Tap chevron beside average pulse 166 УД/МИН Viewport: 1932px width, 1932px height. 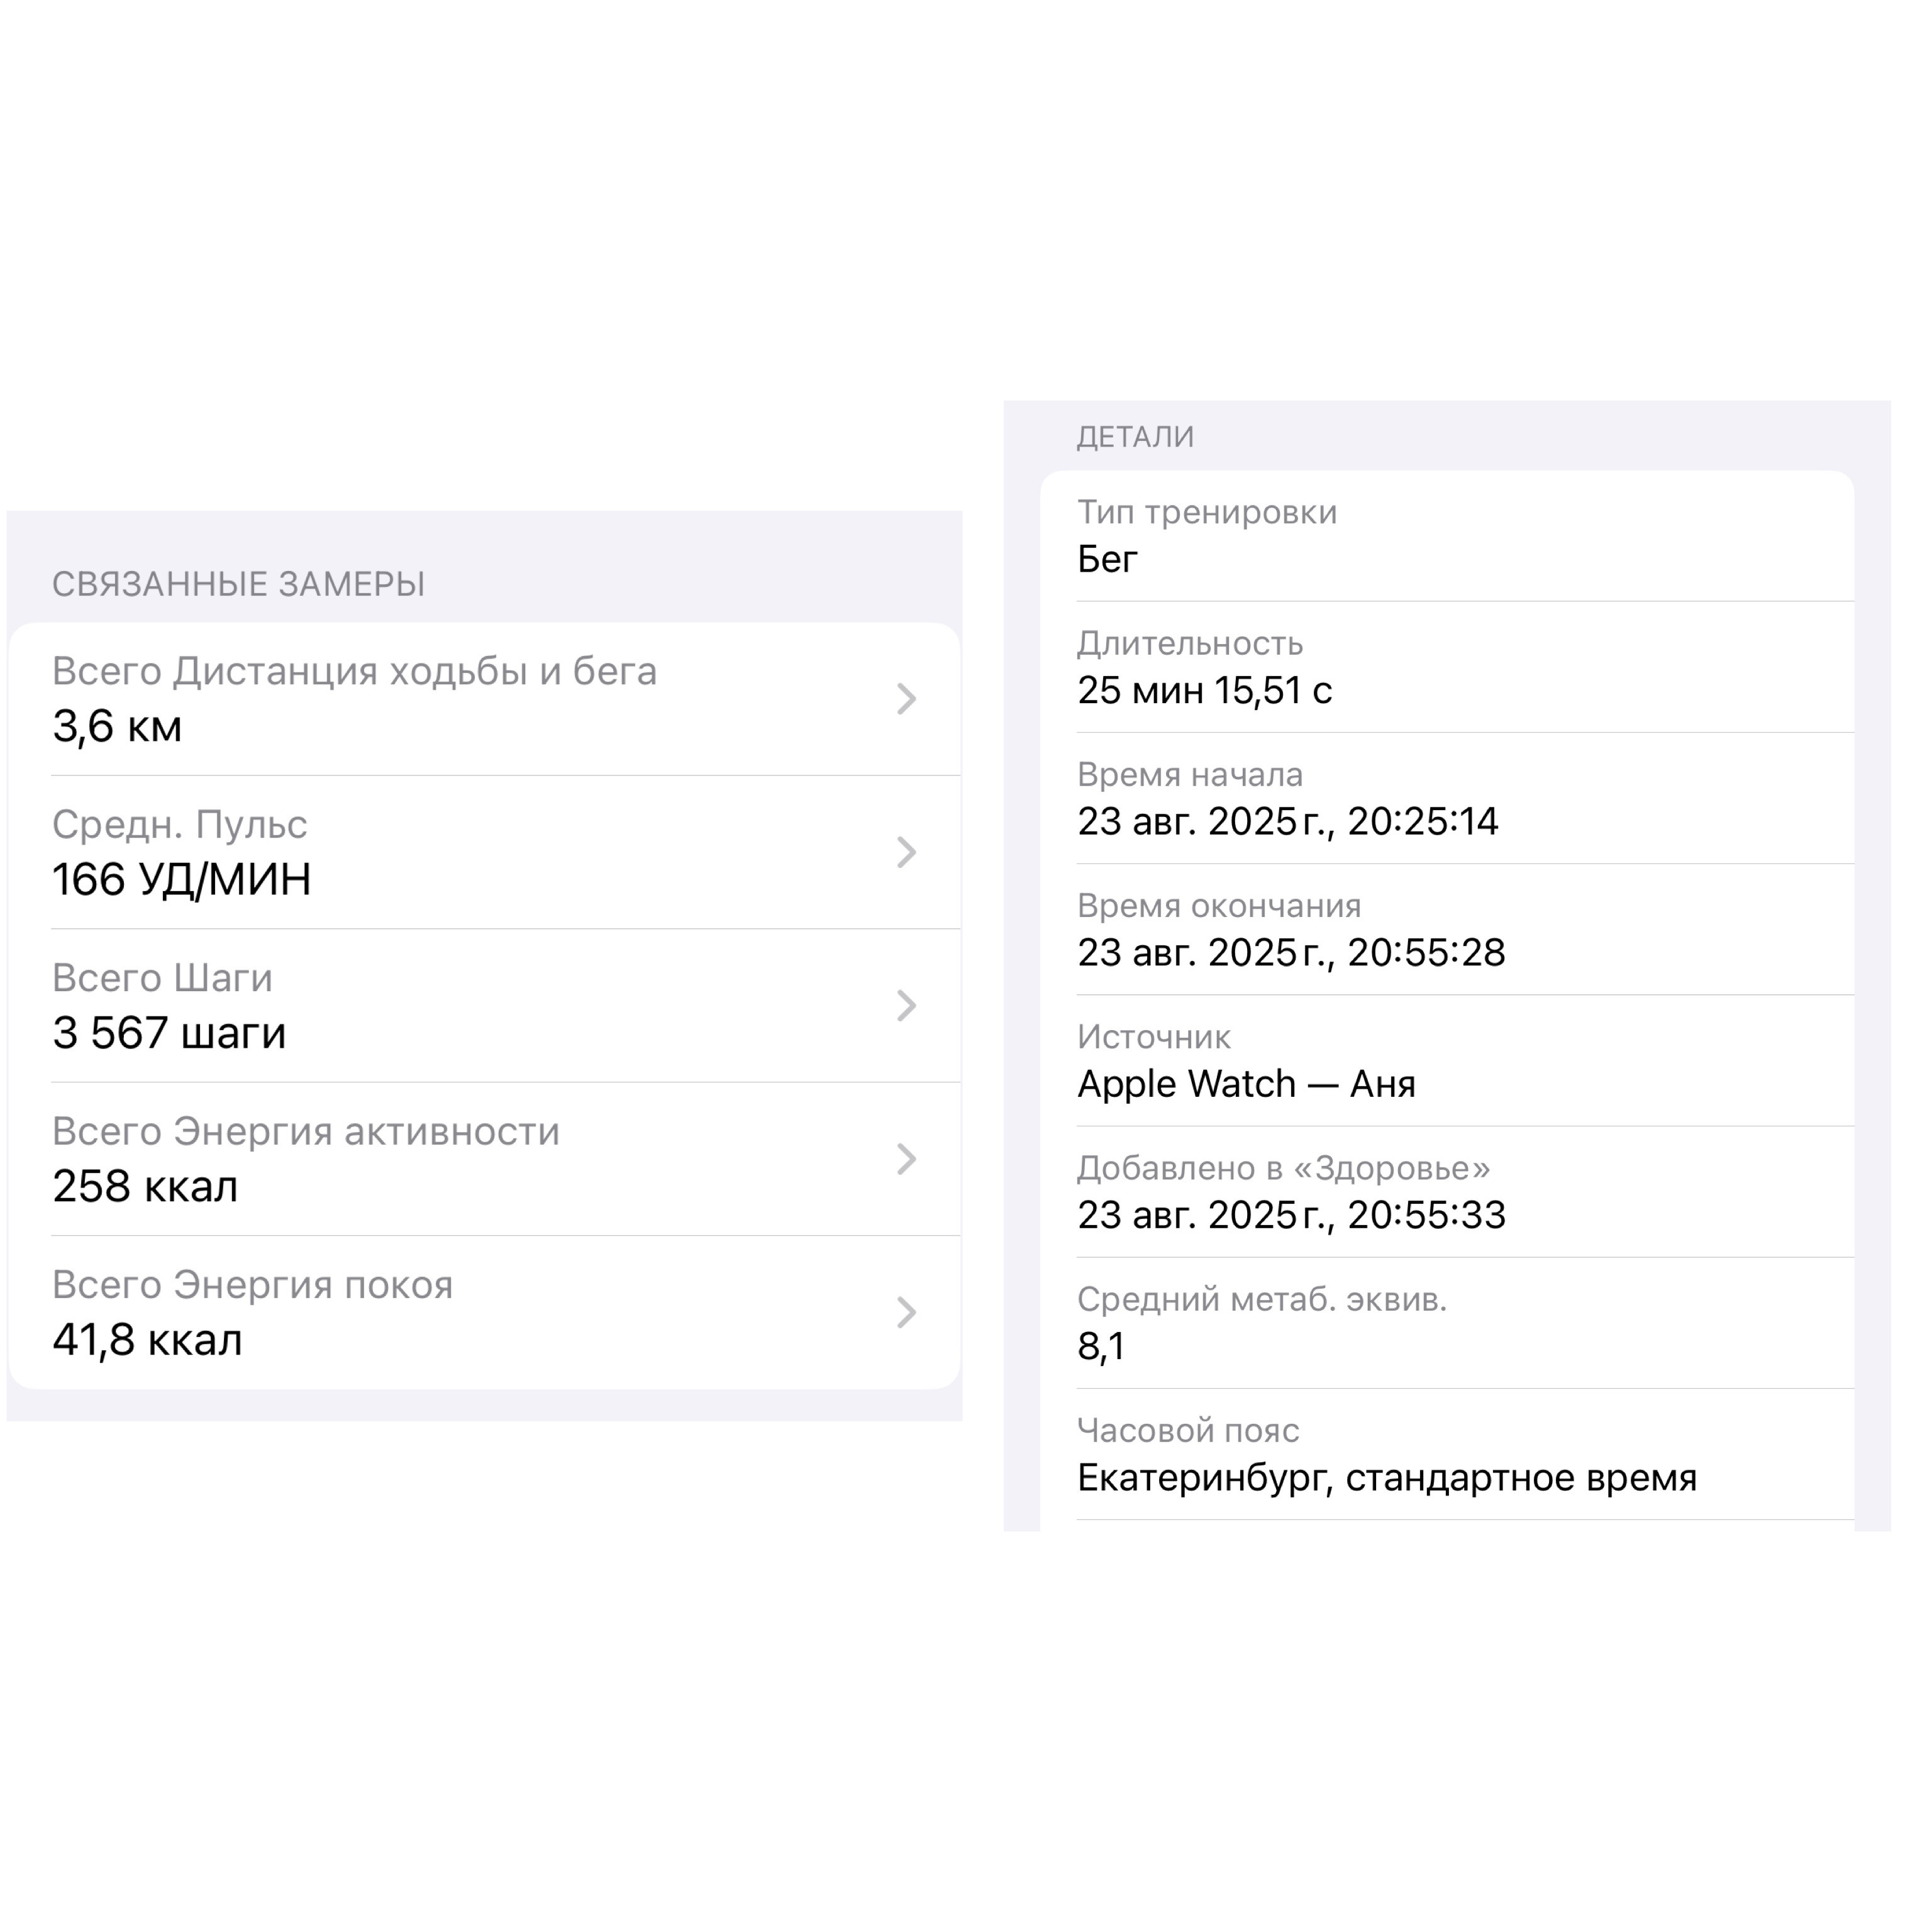tap(906, 852)
